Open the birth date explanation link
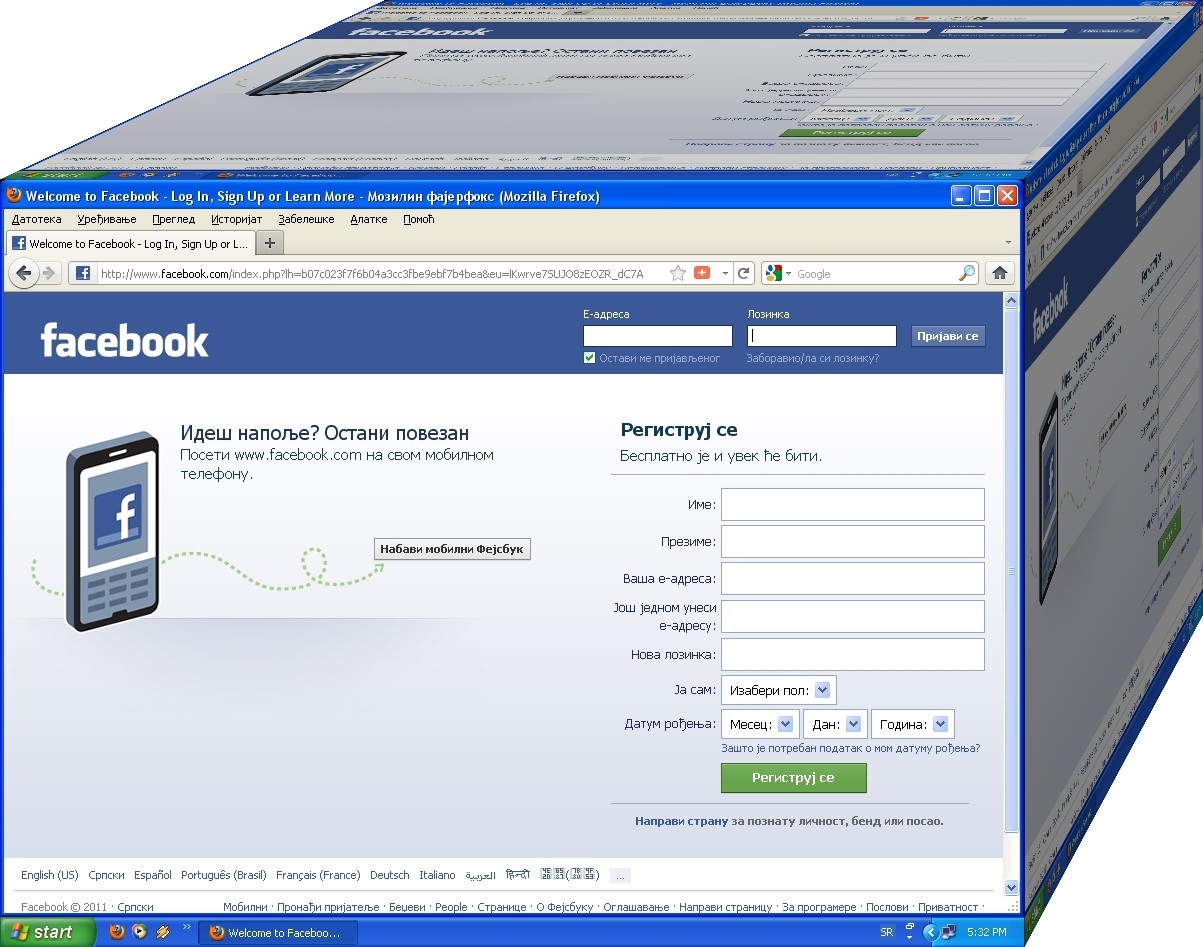 [x=850, y=748]
